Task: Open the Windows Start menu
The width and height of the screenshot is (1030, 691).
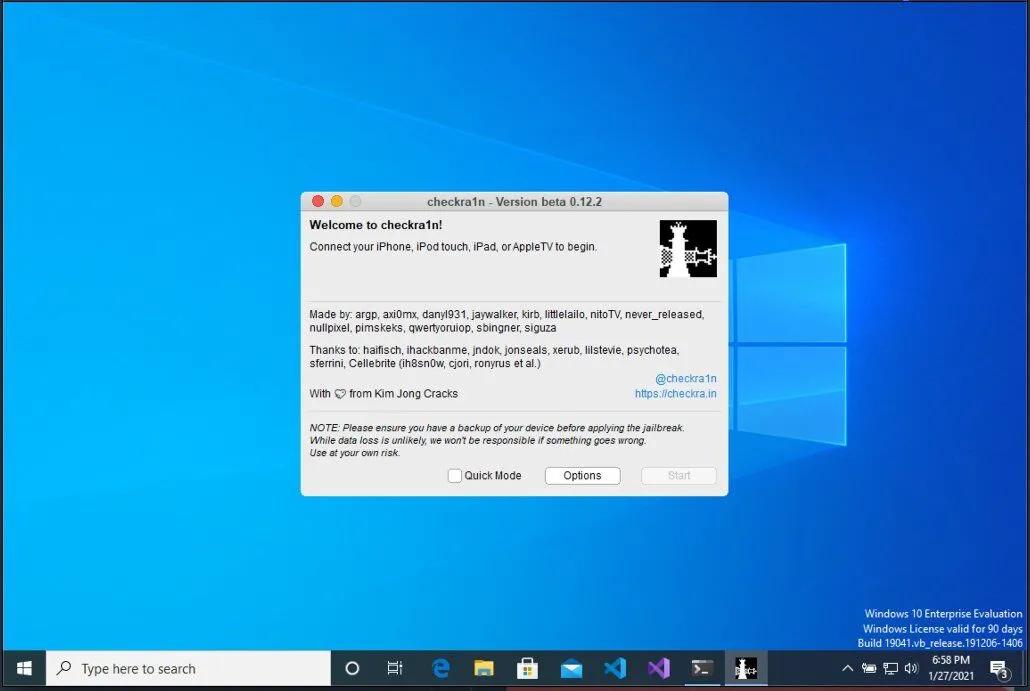Action: pos(23,668)
